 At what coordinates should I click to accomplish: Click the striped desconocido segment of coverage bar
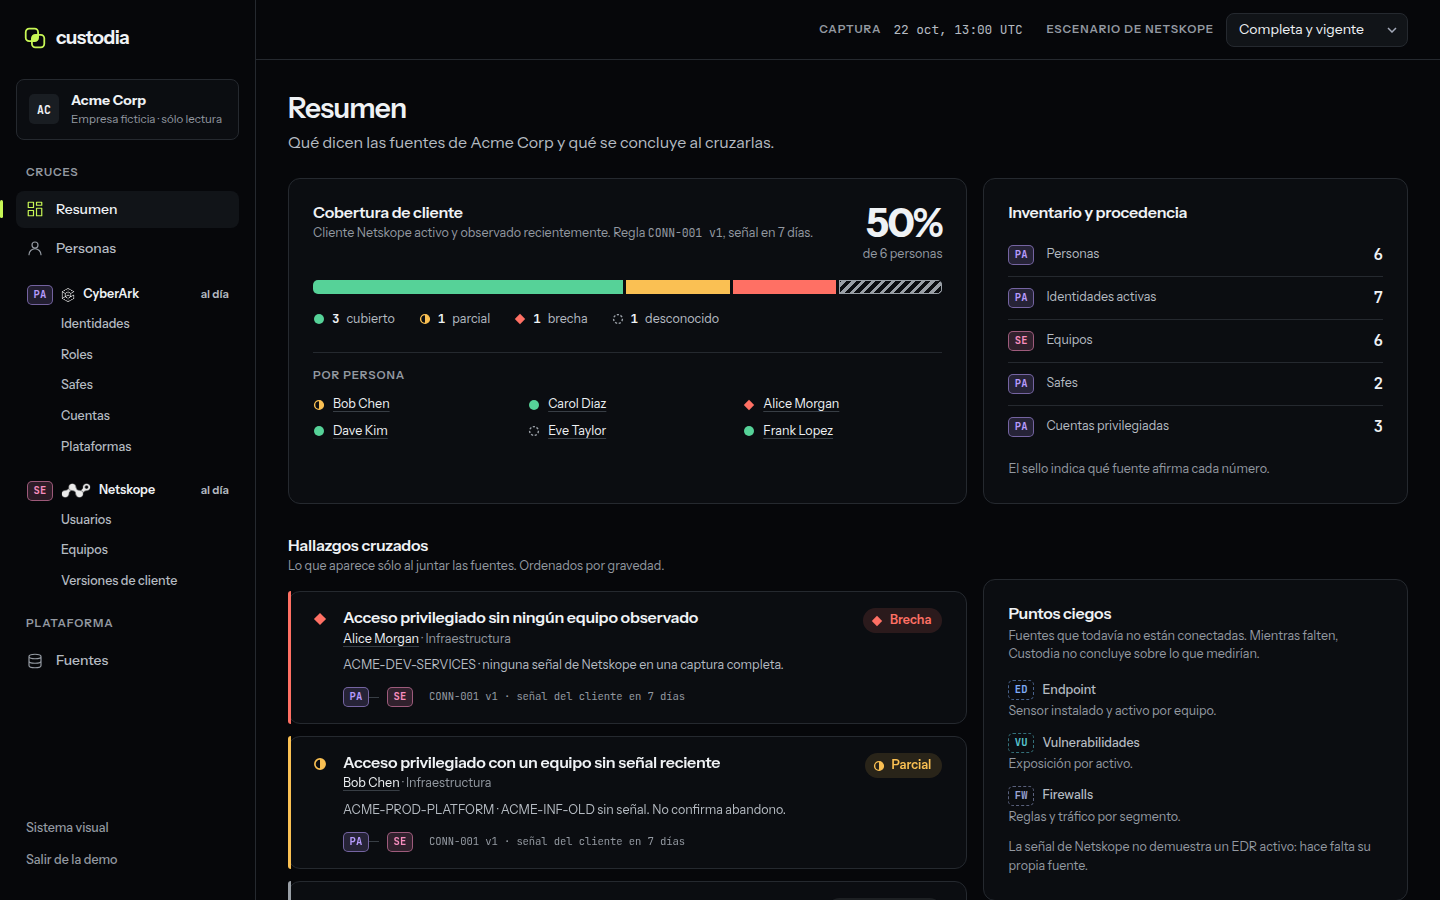coord(890,287)
